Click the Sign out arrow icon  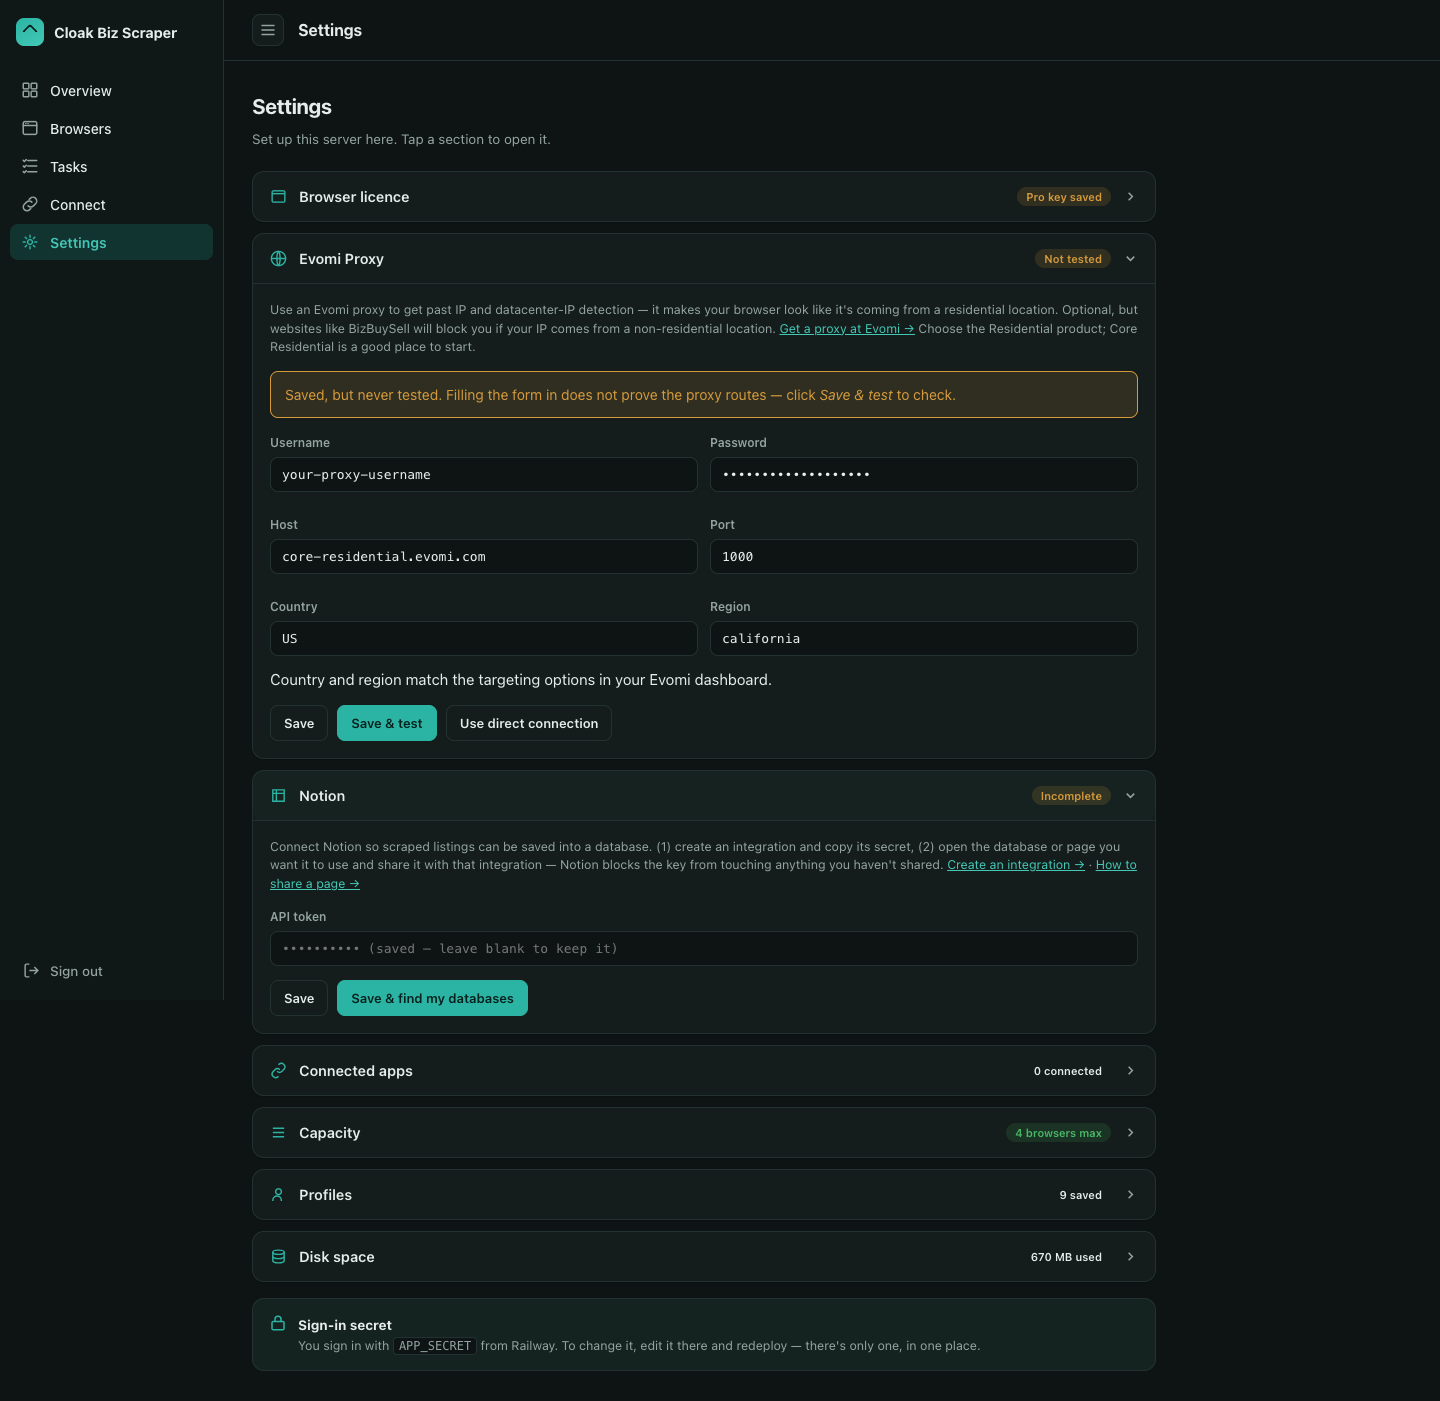click(31, 970)
